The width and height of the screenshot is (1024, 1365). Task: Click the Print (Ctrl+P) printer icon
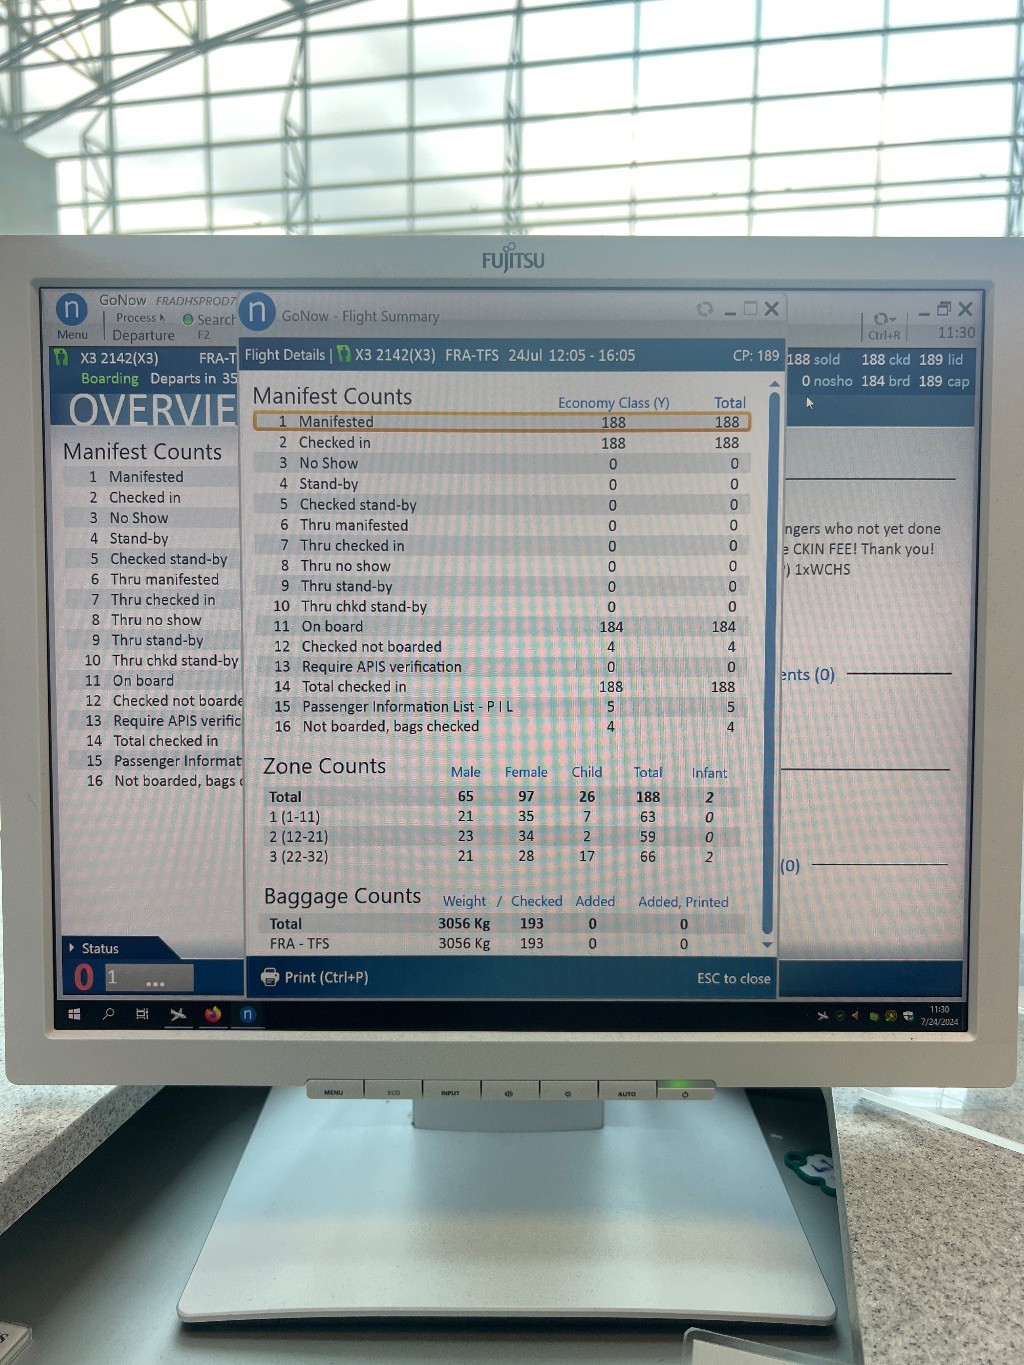269,977
